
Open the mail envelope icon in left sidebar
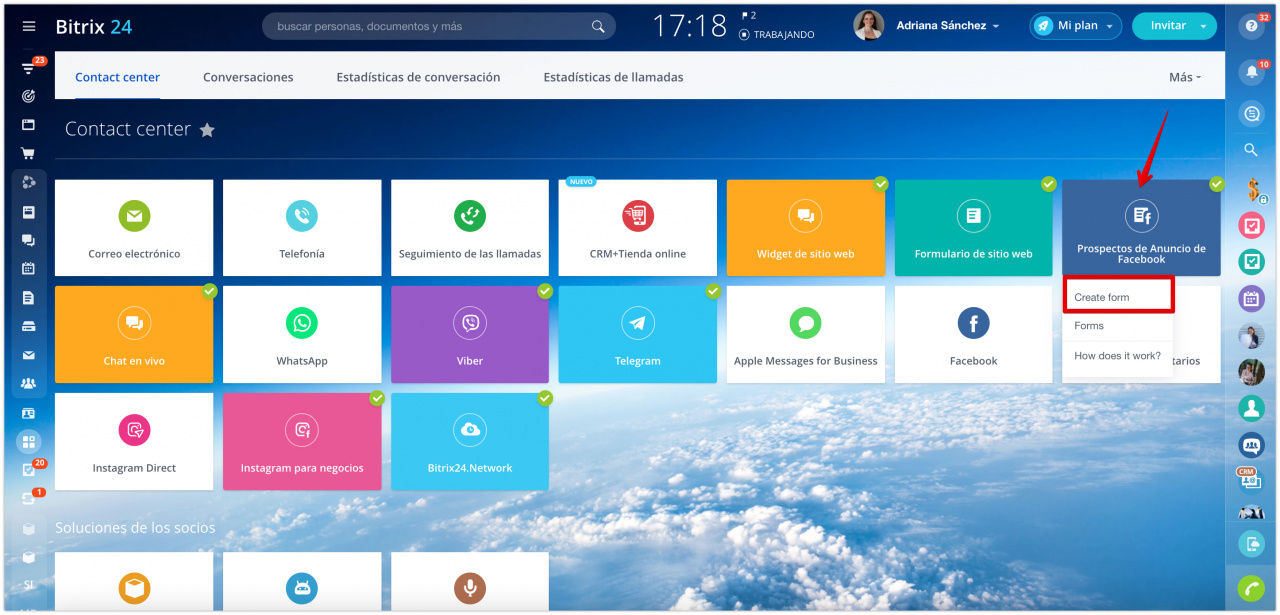(28, 355)
